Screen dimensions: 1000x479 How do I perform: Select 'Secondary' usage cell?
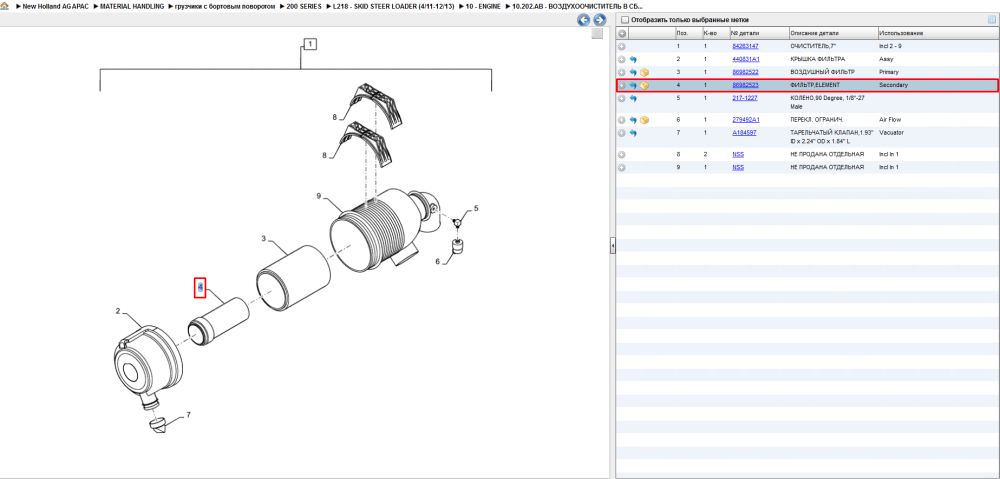(893, 85)
